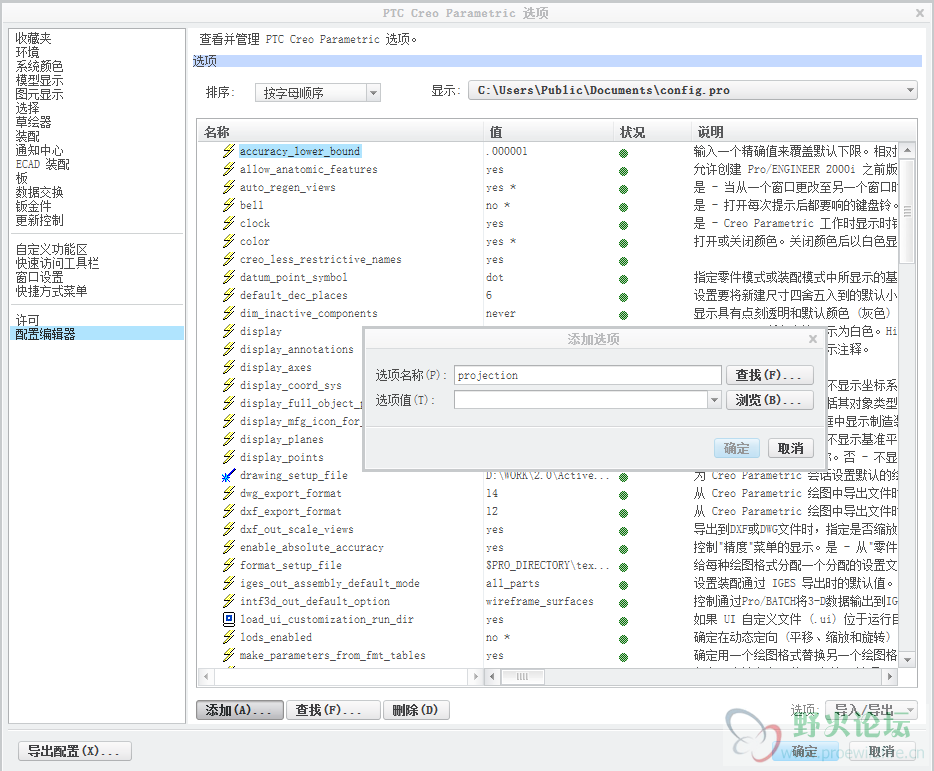Viewport: 934px width, 771px height.
Task: Click value wireframe_surfaces in list
Action: (x=540, y=601)
